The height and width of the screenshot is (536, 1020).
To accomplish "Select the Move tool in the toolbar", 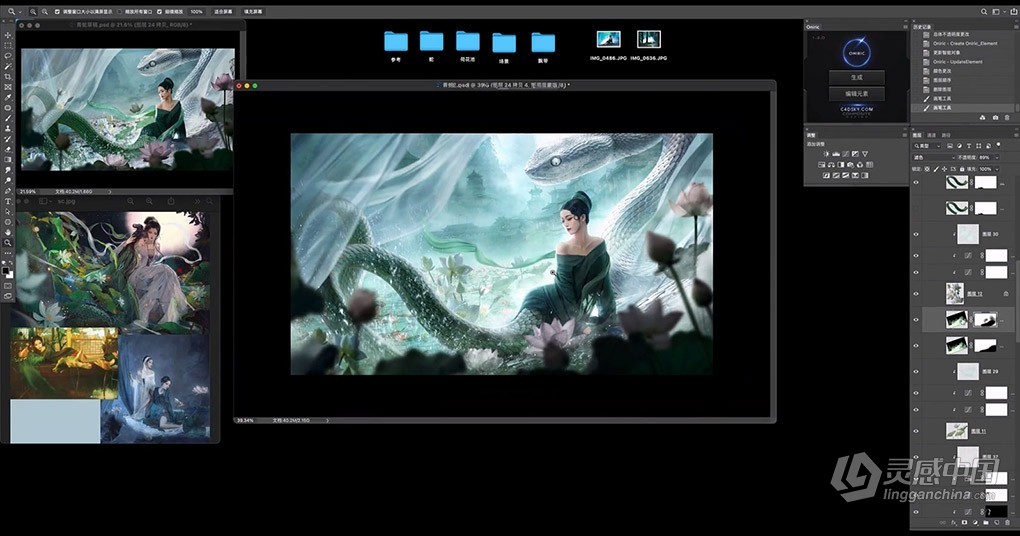I will point(8,35).
